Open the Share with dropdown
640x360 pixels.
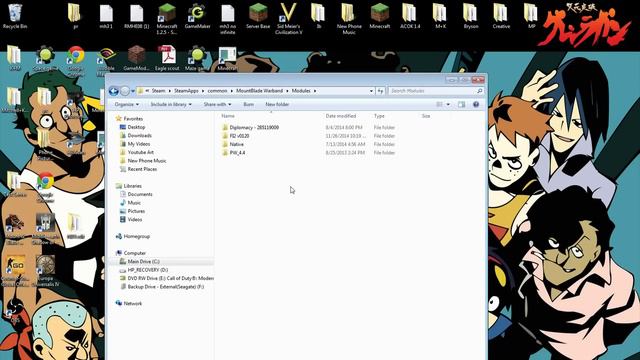click(218, 104)
